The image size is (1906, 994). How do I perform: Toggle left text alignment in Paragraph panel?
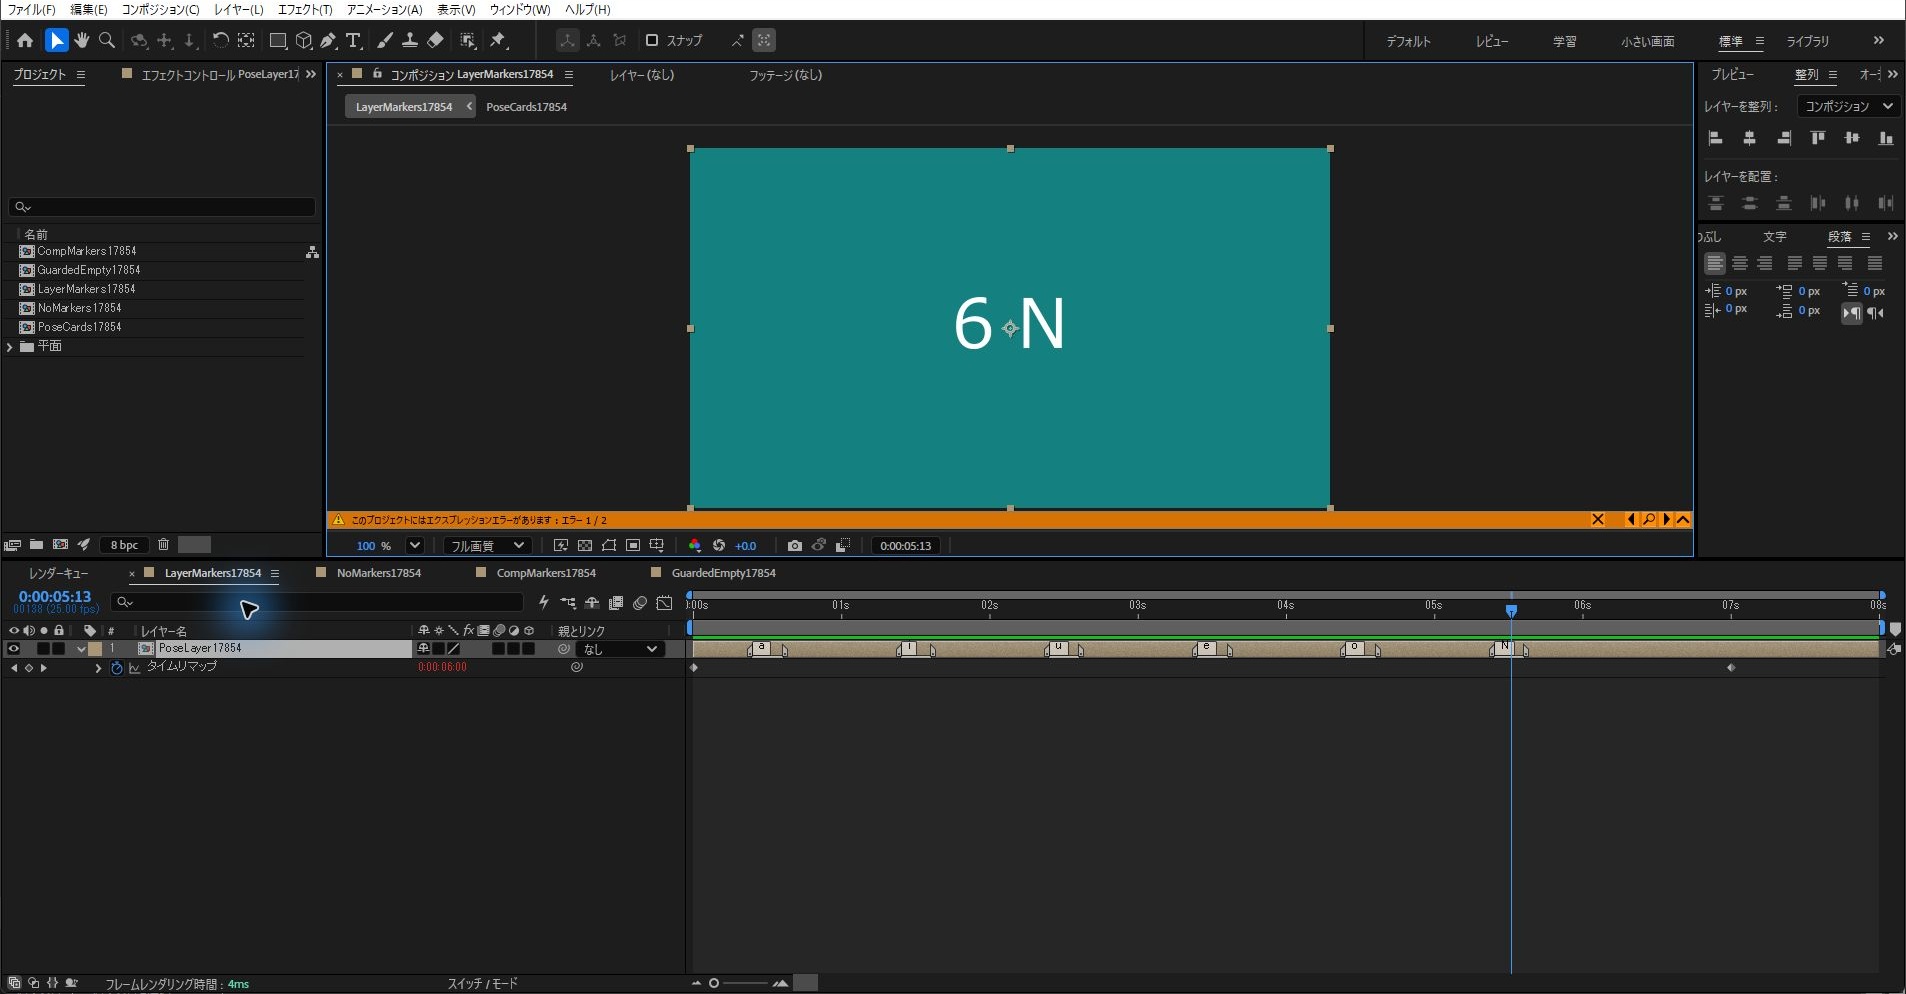[x=1715, y=263]
